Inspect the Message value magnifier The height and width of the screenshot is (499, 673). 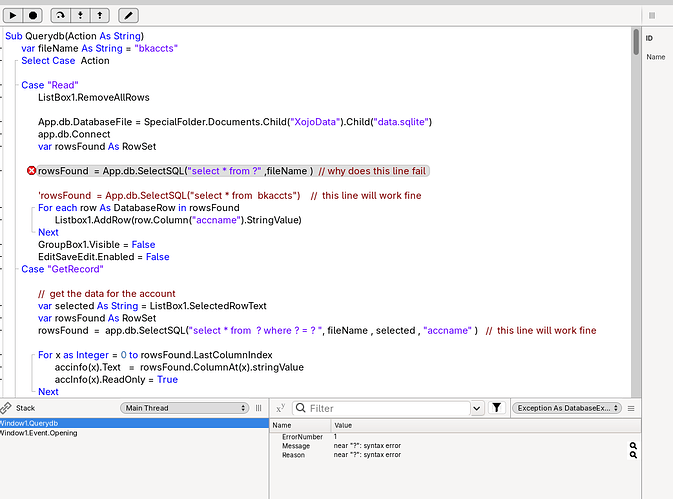tap(633, 446)
